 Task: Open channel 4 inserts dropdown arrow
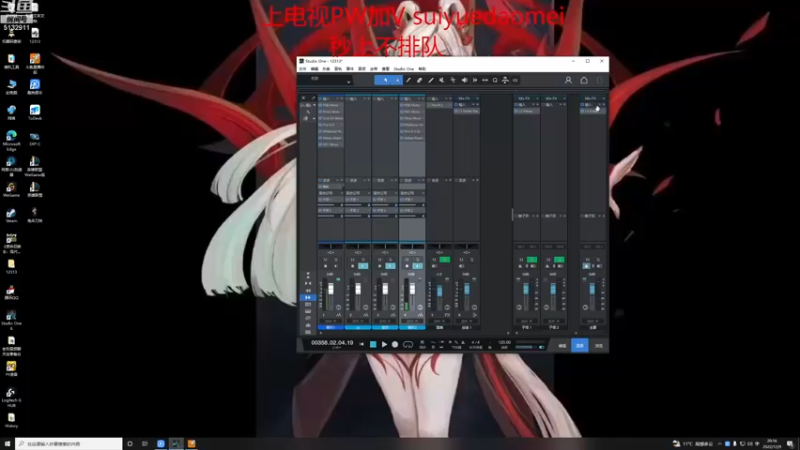tap(418, 98)
